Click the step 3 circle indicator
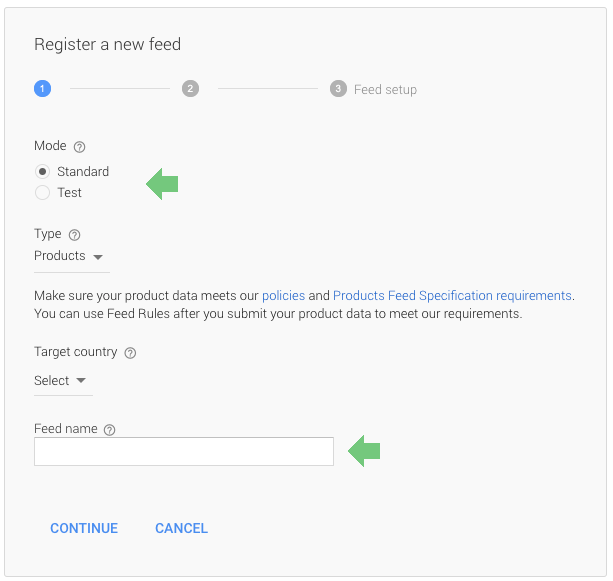The image size is (613, 581). [x=338, y=89]
